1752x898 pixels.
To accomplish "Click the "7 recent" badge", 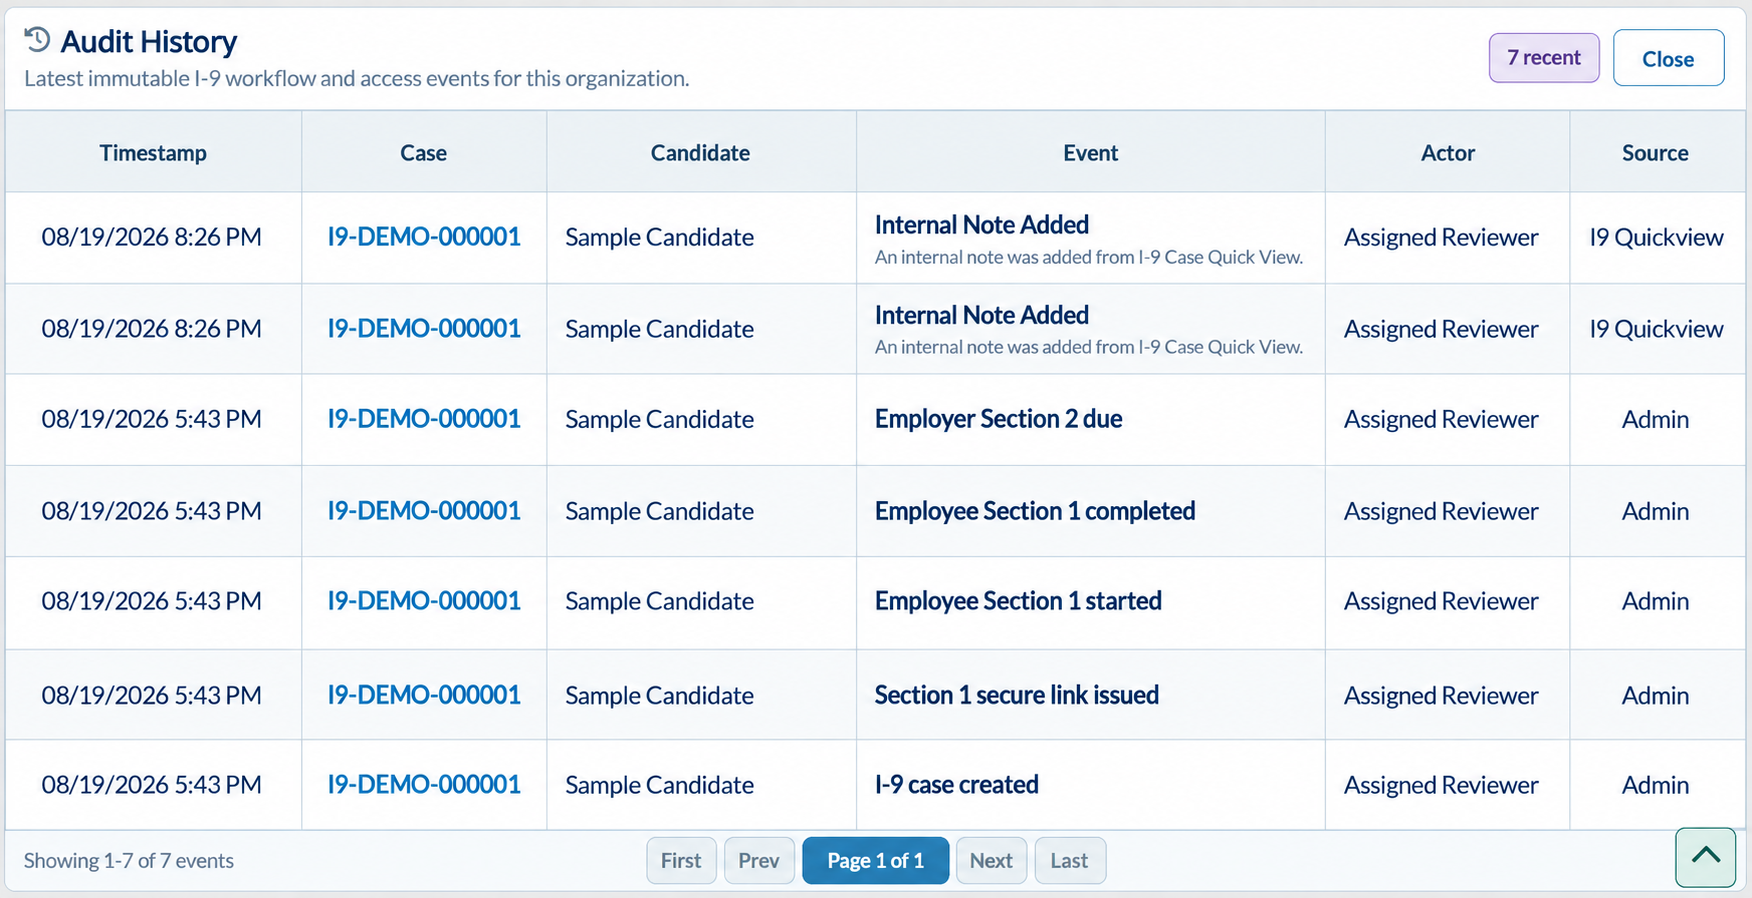I will click(x=1543, y=58).
